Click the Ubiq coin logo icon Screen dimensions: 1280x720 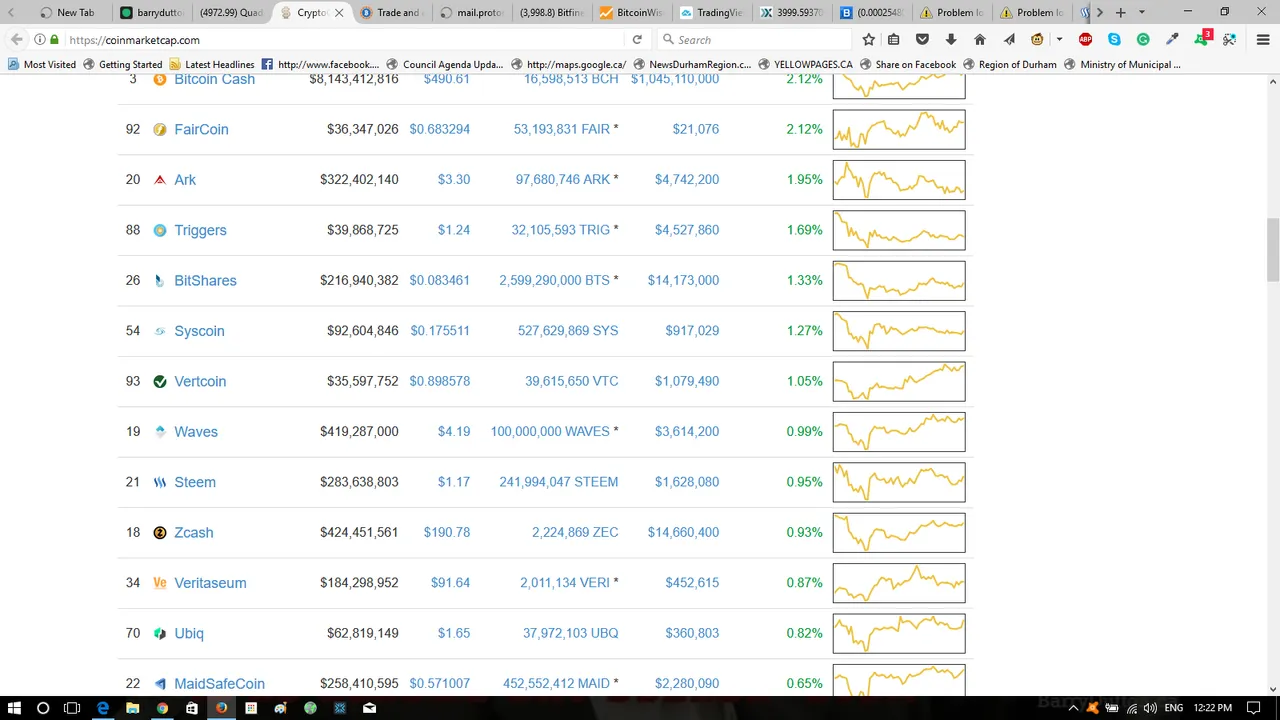pyautogui.click(x=160, y=633)
